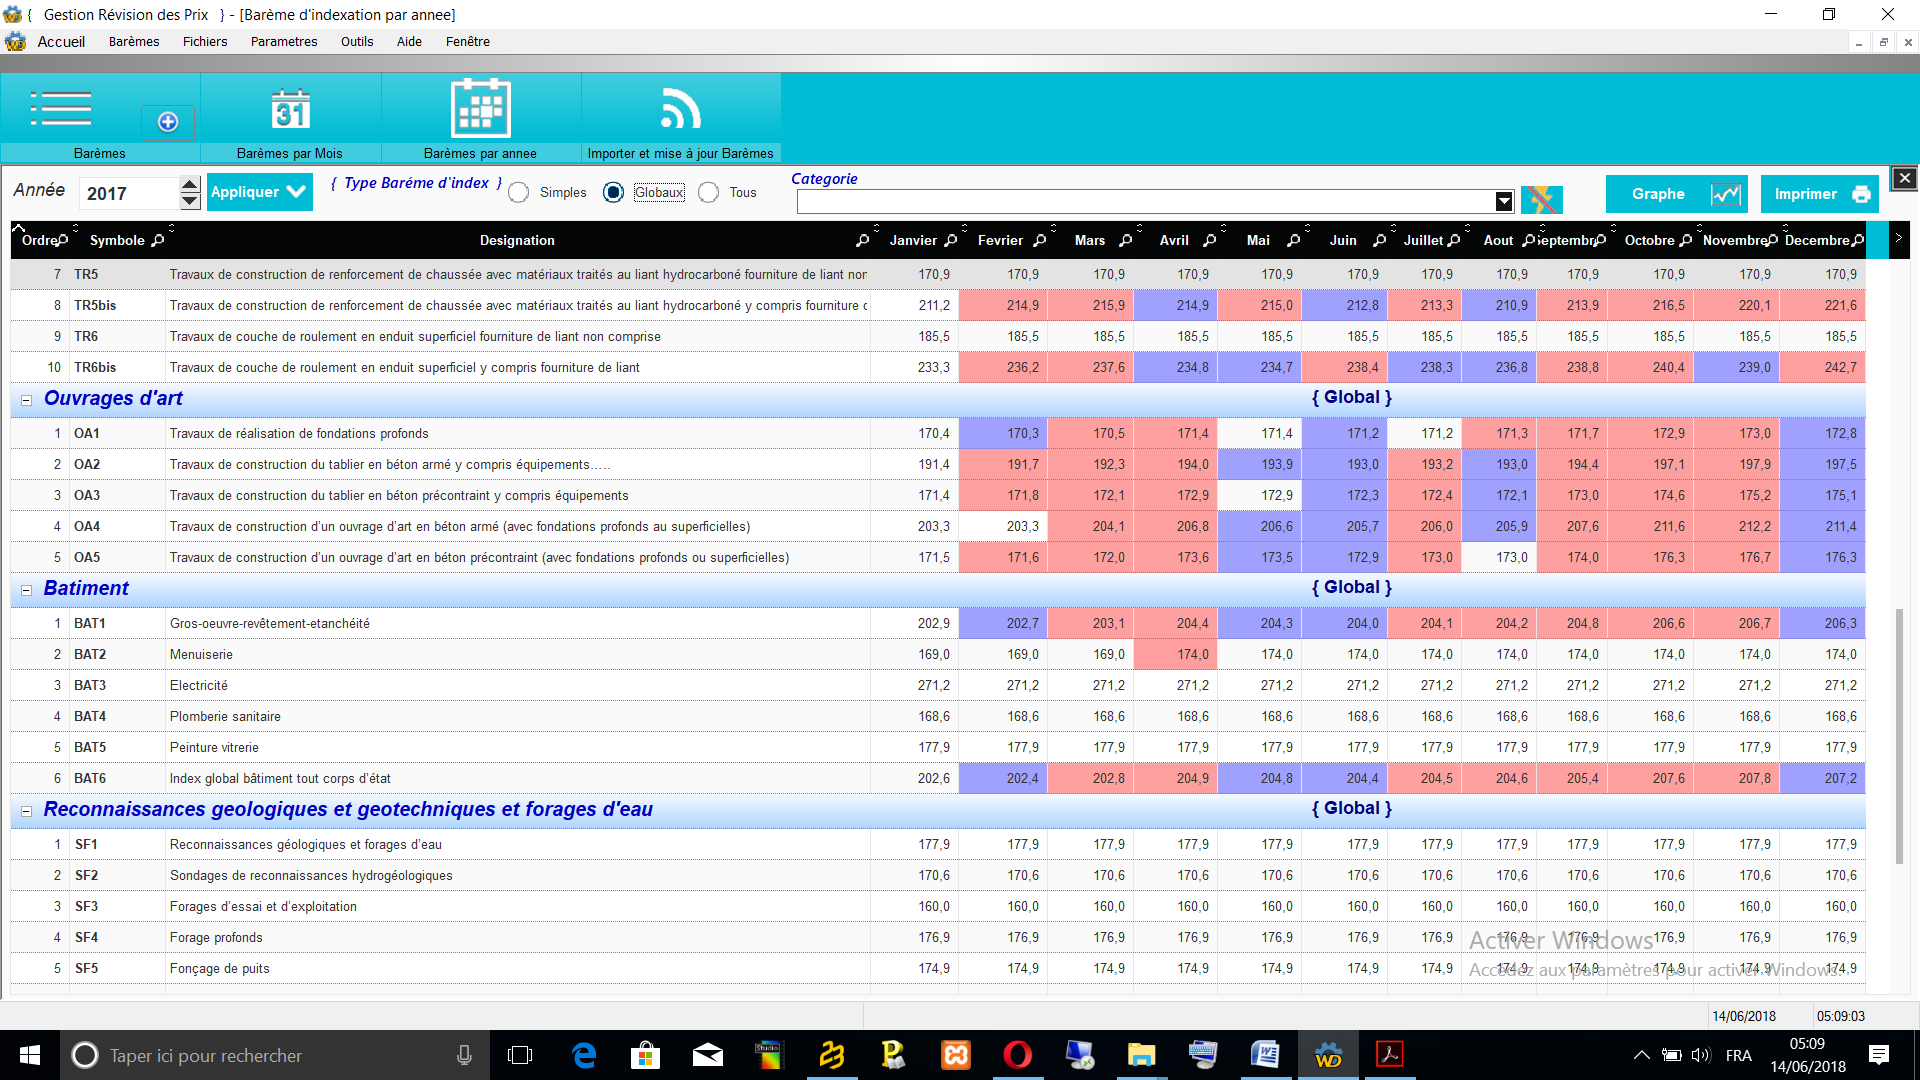The width and height of the screenshot is (1920, 1080).
Task: Click the clear category filter icon
Action: tap(1541, 200)
